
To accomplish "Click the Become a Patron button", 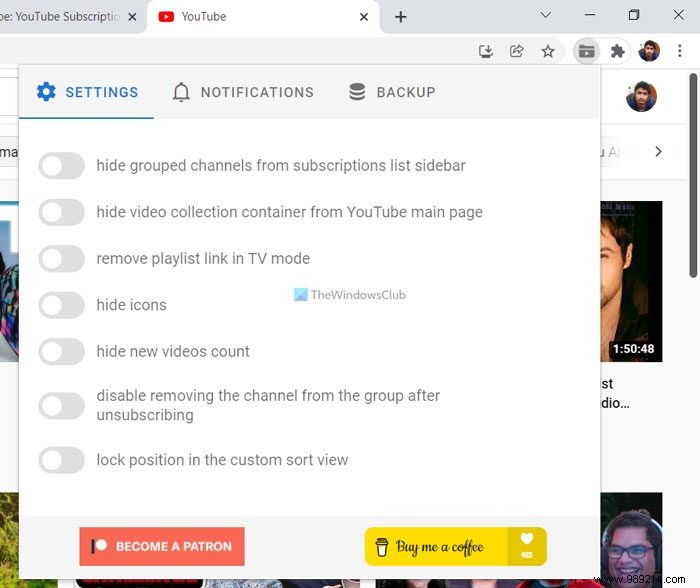I will coord(162,546).
